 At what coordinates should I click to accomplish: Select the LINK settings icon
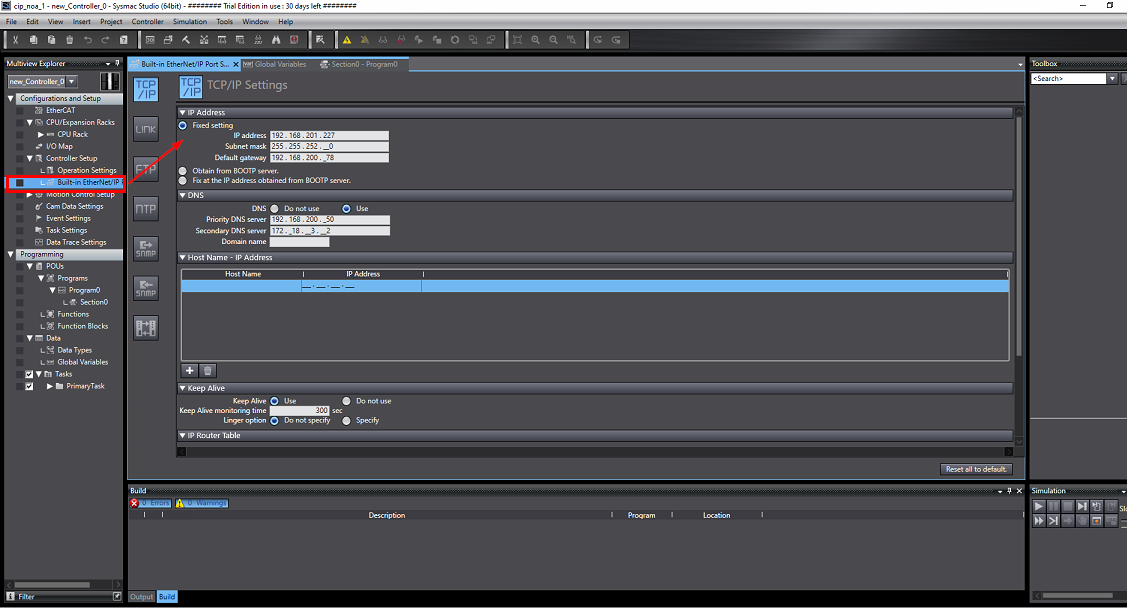coord(146,128)
